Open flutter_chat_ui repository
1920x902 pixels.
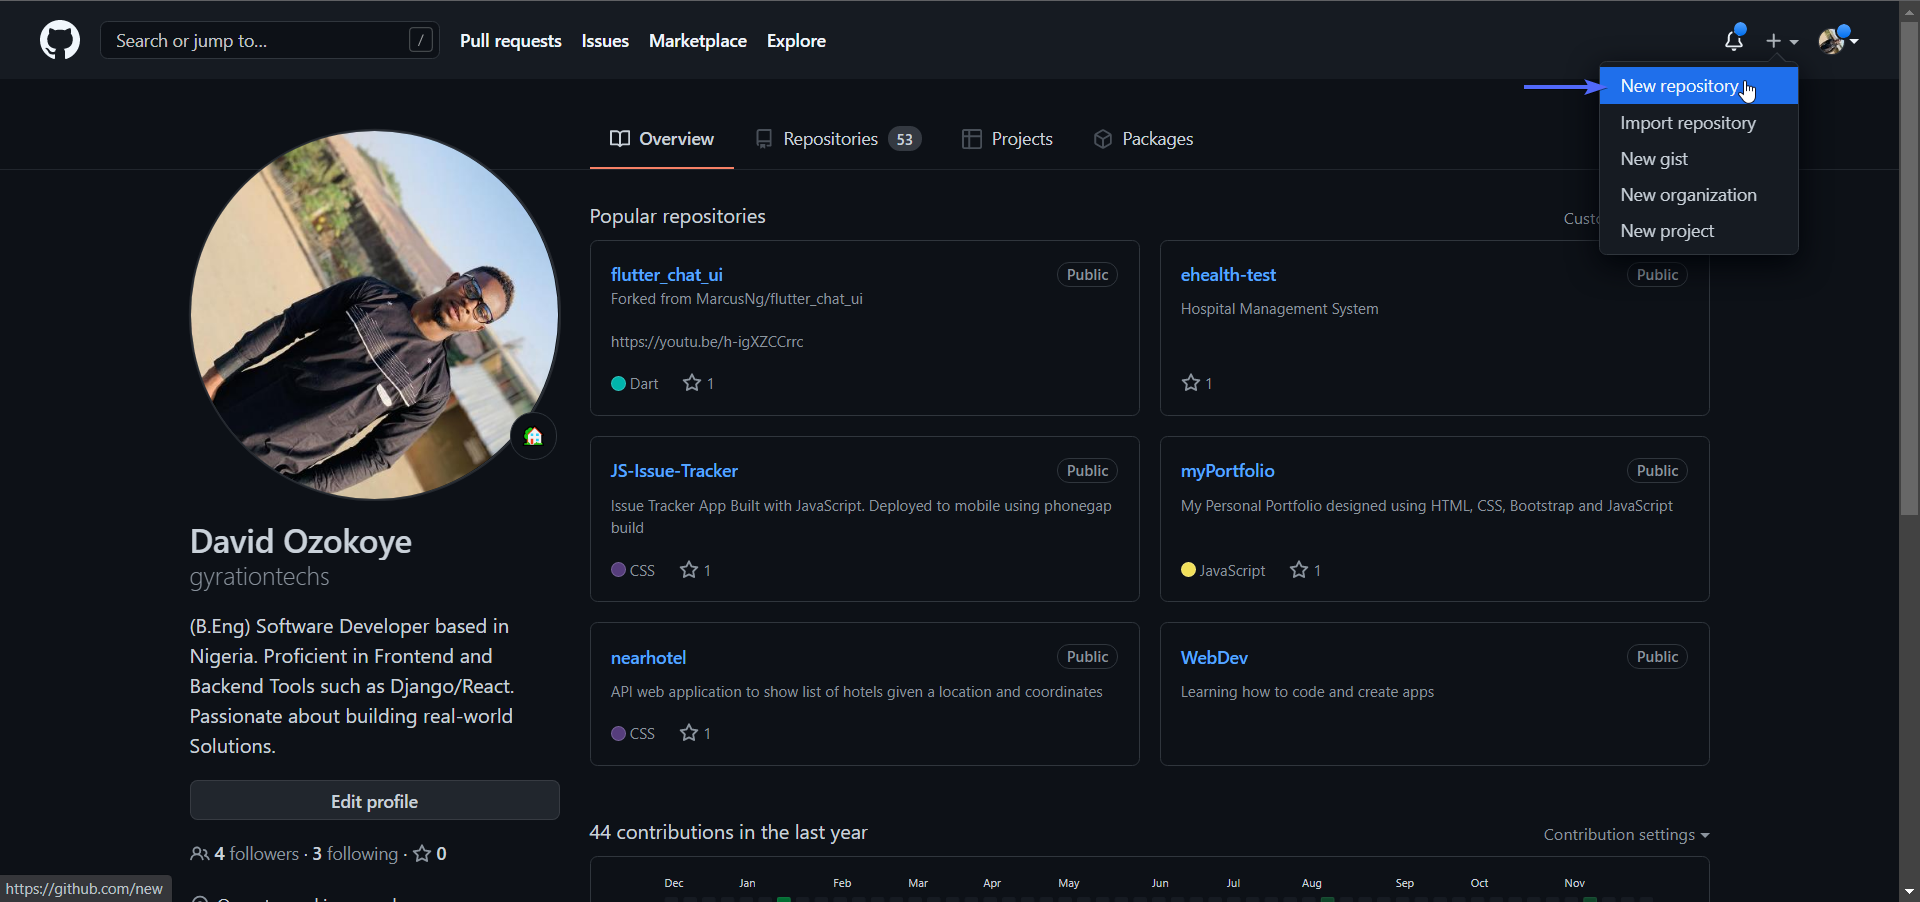click(x=667, y=275)
